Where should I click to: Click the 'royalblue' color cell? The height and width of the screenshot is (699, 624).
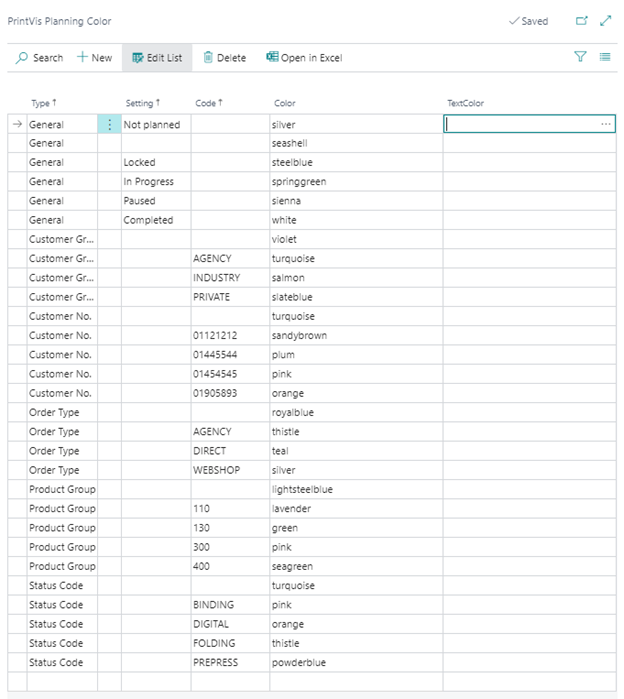click(356, 412)
